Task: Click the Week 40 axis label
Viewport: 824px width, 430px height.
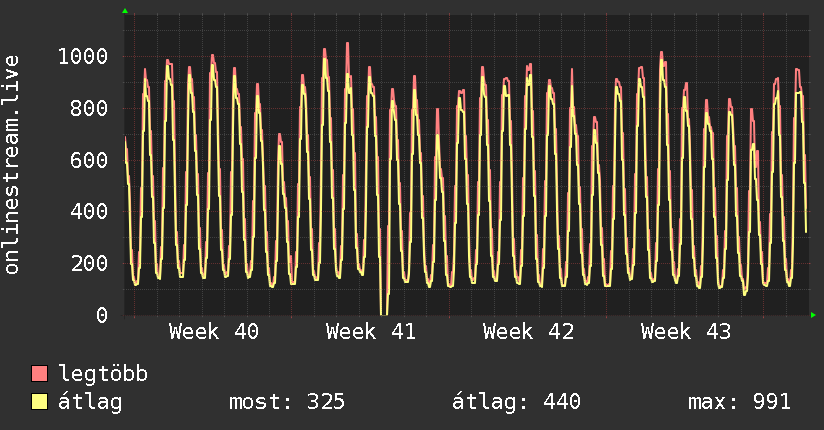Action: 214,332
